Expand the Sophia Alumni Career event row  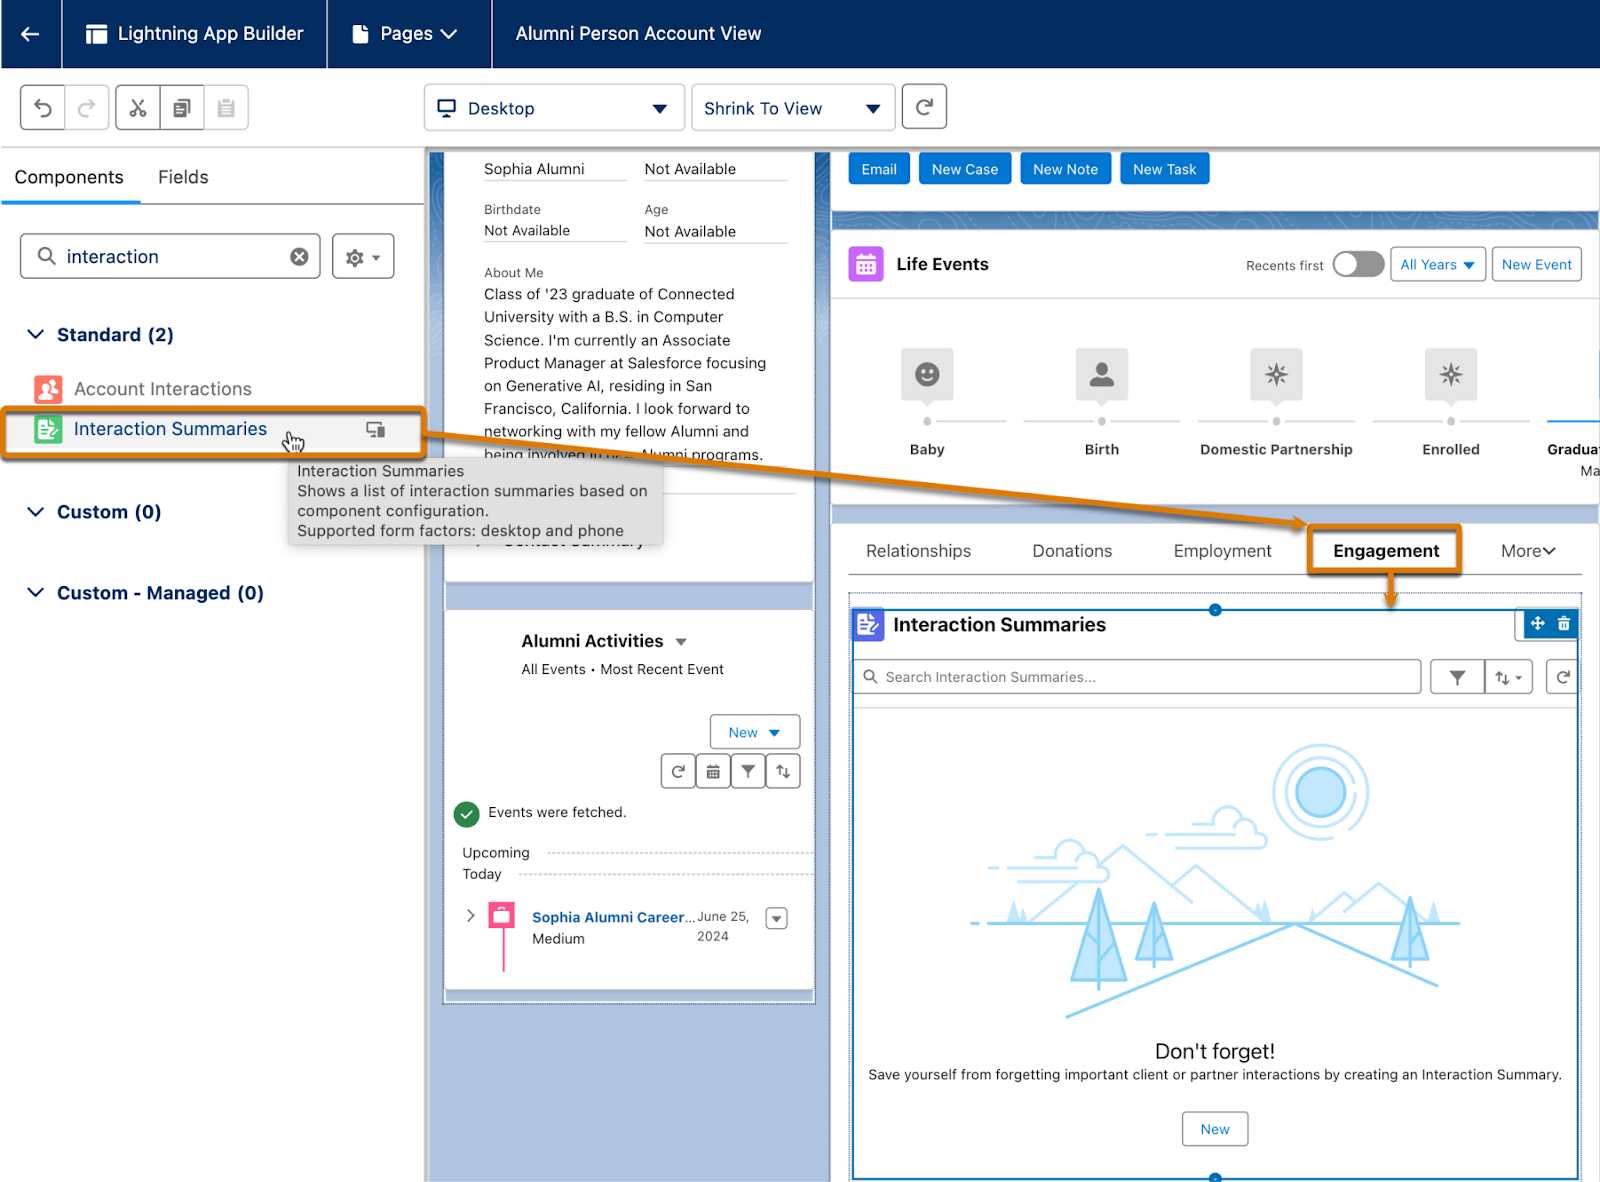[x=471, y=916]
